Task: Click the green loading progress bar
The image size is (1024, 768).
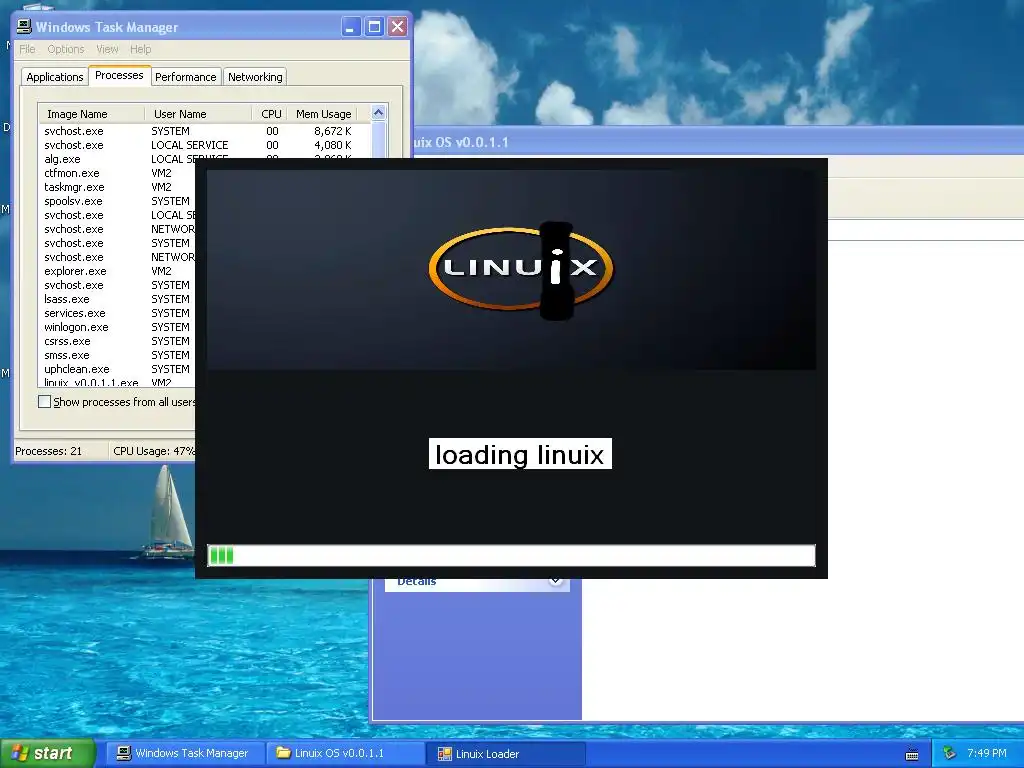Action: point(511,555)
